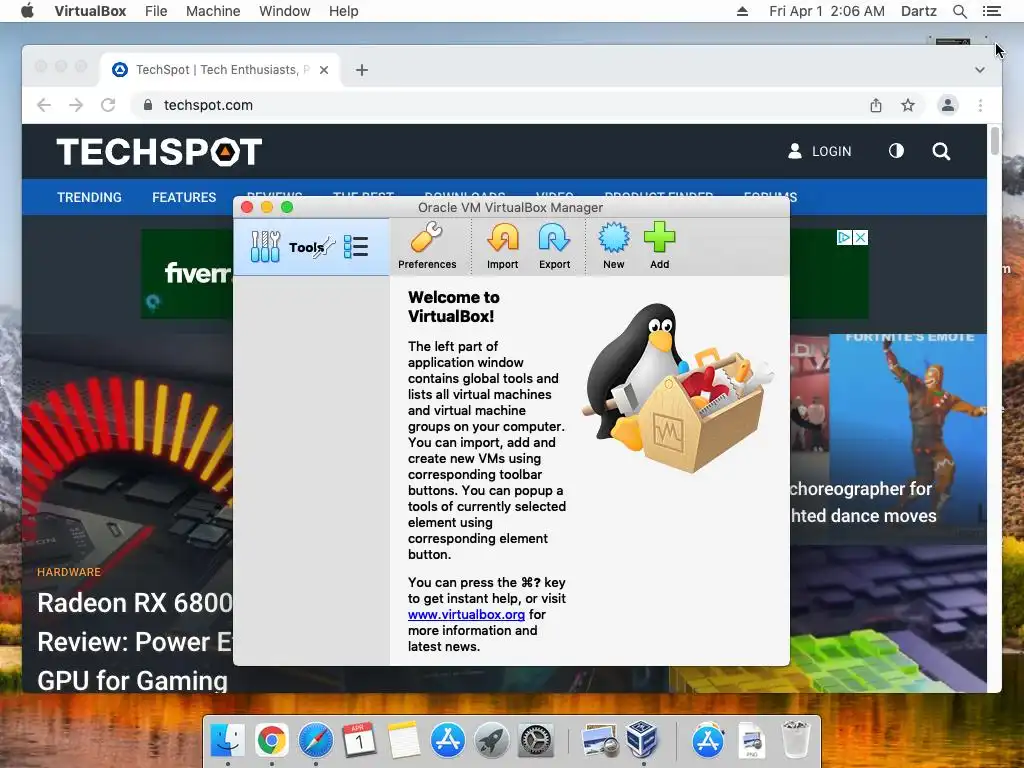
Task: Create a New virtual machine
Action: [x=613, y=238]
